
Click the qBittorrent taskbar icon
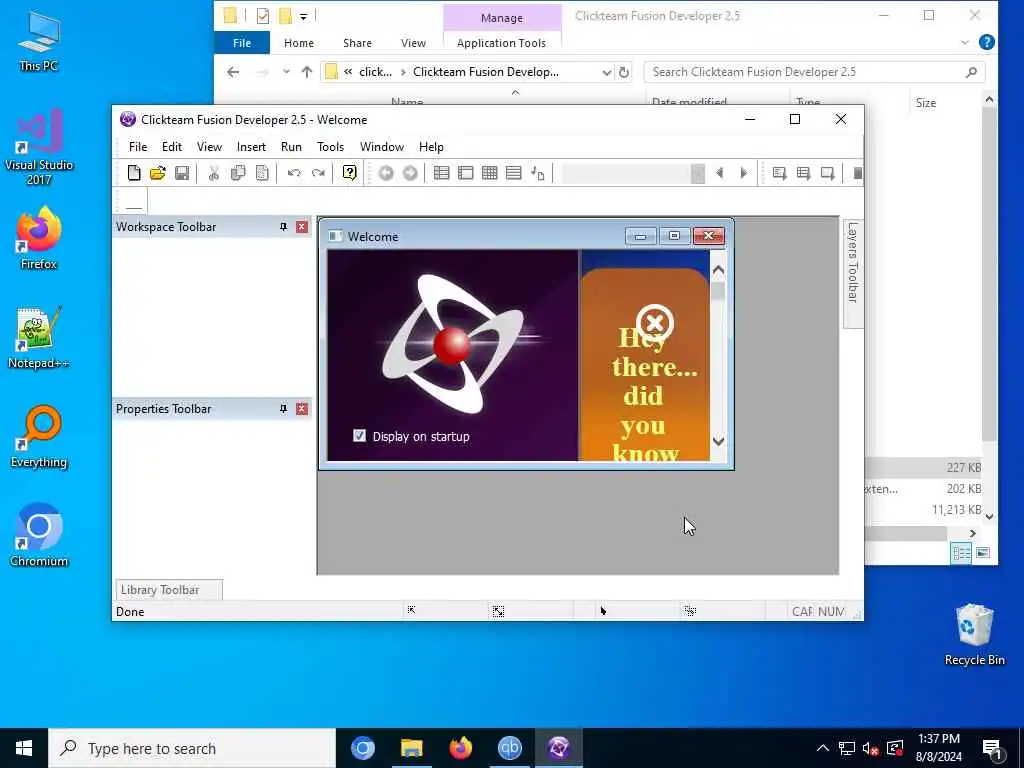click(x=509, y=748)
